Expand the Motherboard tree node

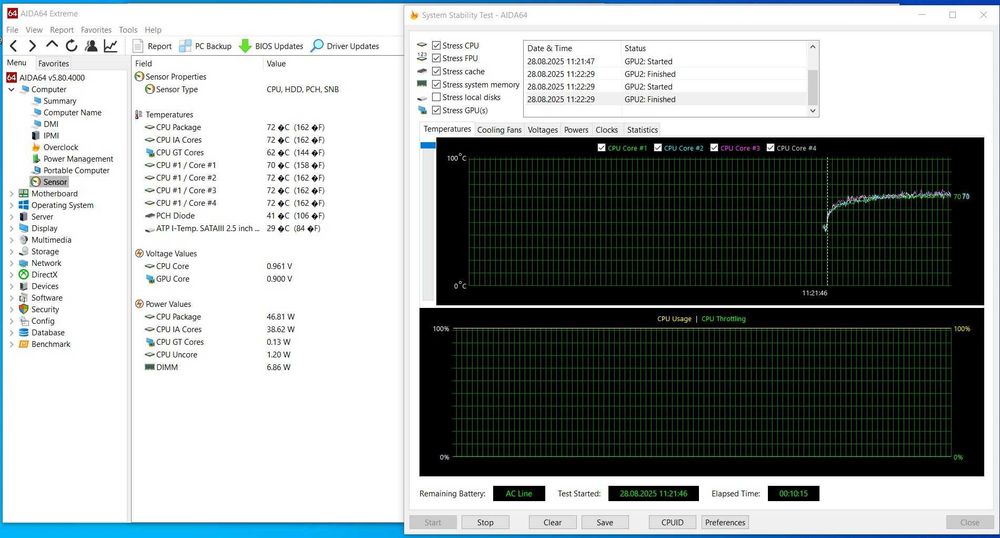pyautogui.click(x=11, y=193)
